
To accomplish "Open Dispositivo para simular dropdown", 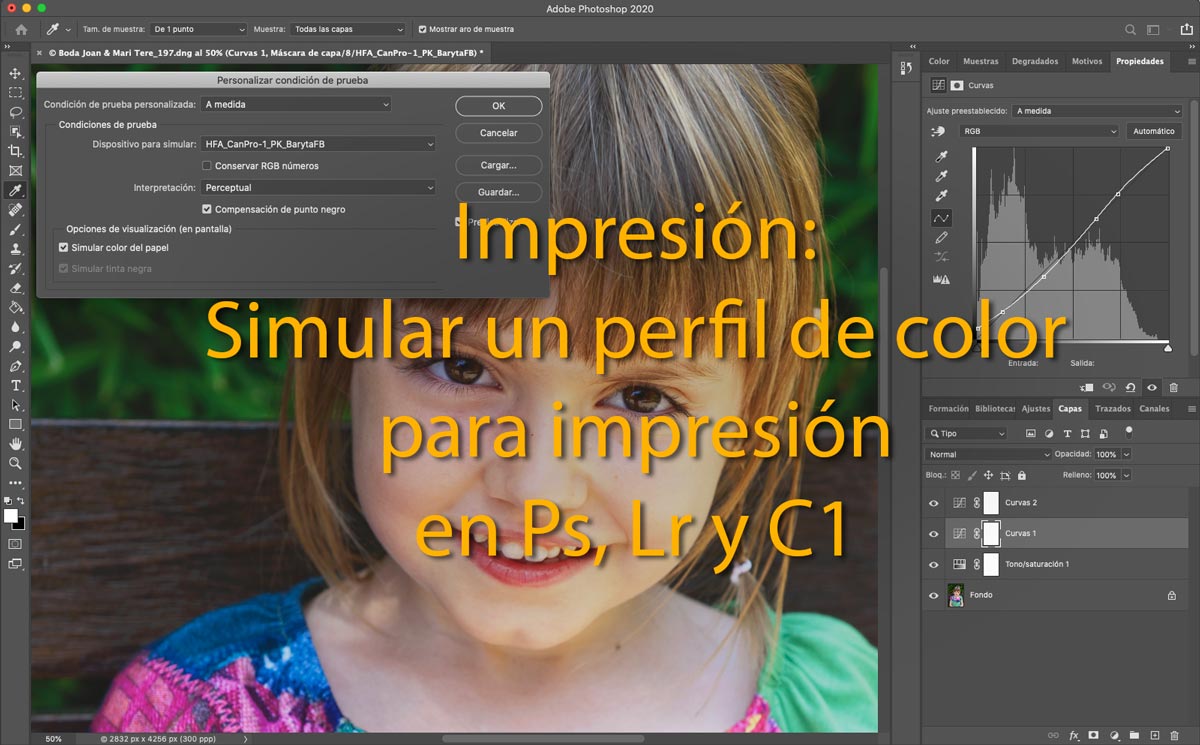I will pos(319,144).
